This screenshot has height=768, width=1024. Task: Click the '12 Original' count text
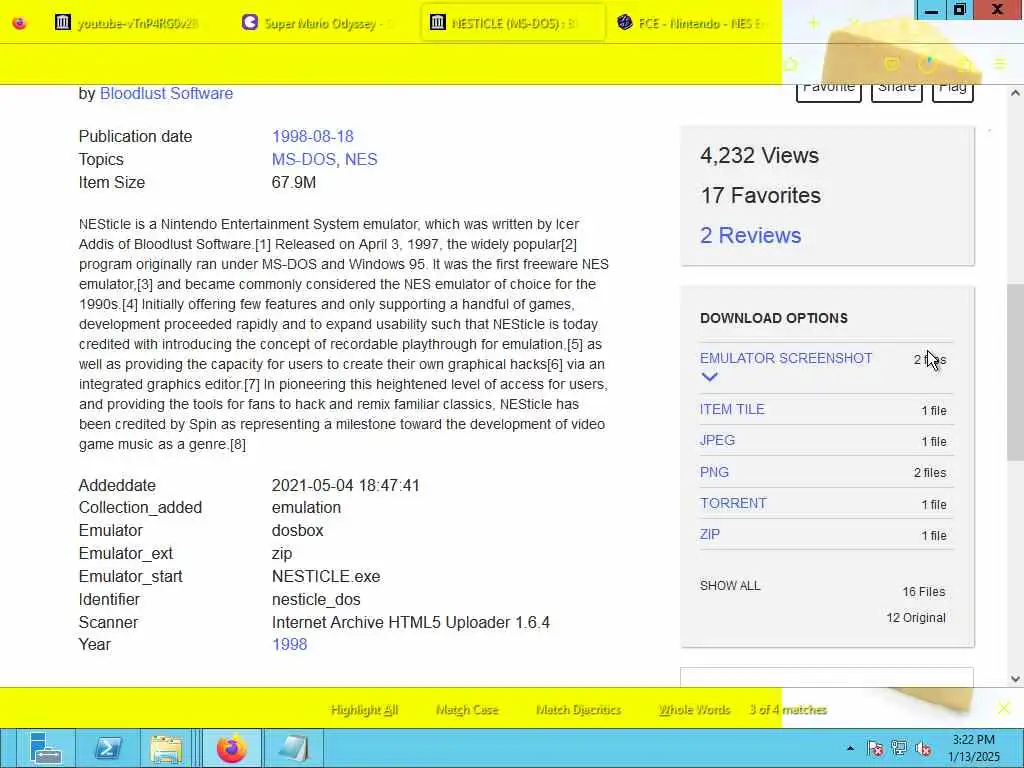click(916, 618)
